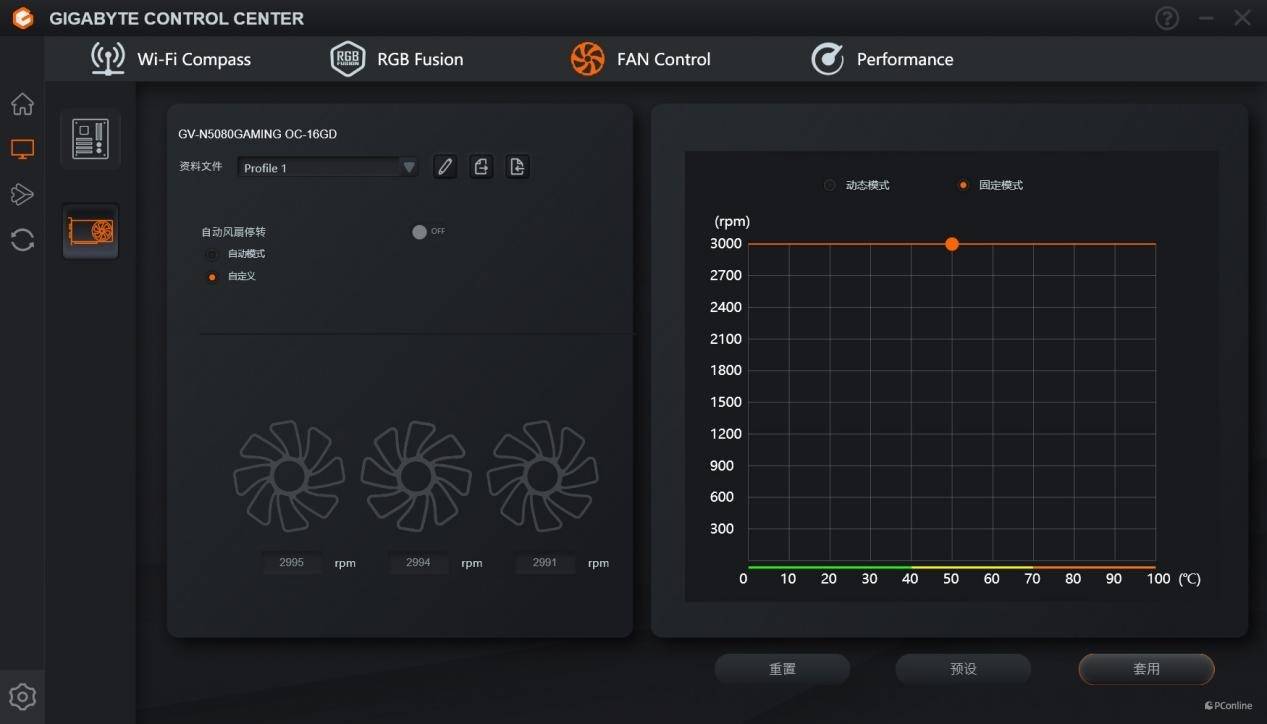Click the import profile icon
Image resolution: width=1267 pixels, height=724 pixels.
tap(517, 167)
